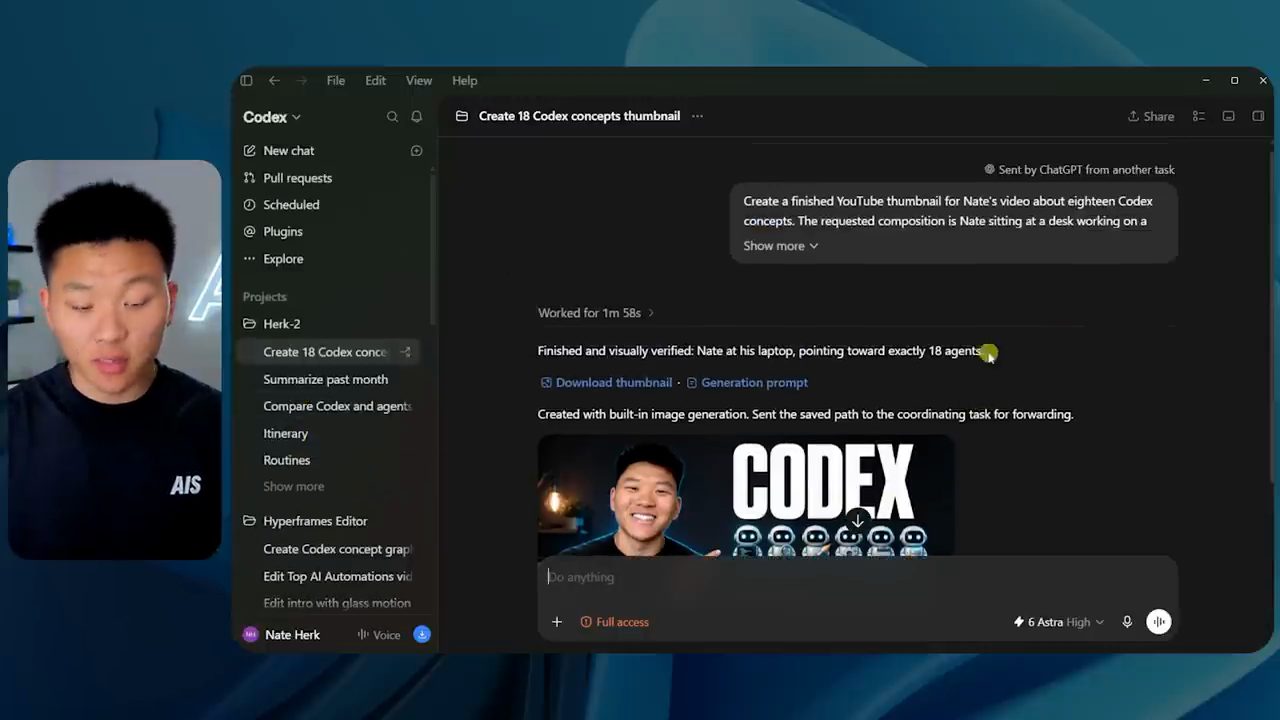Viewport: 1280px width, 720px height.
Task: Open notifications bell in the sidebar
Action: [417, 117]
